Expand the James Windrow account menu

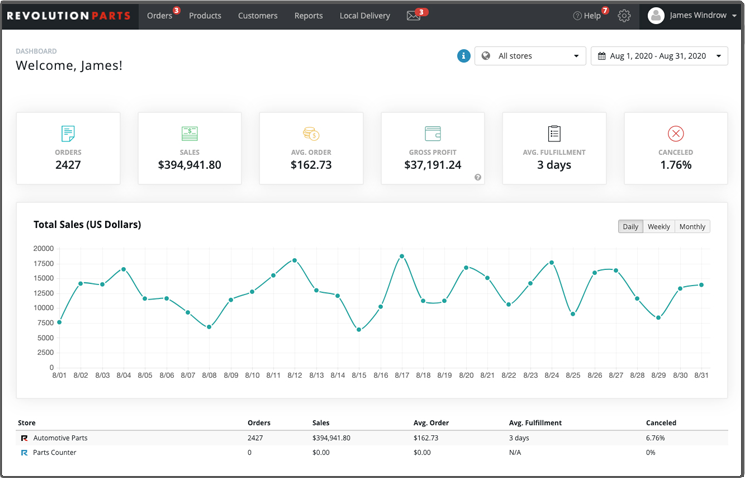coord(692,16)
